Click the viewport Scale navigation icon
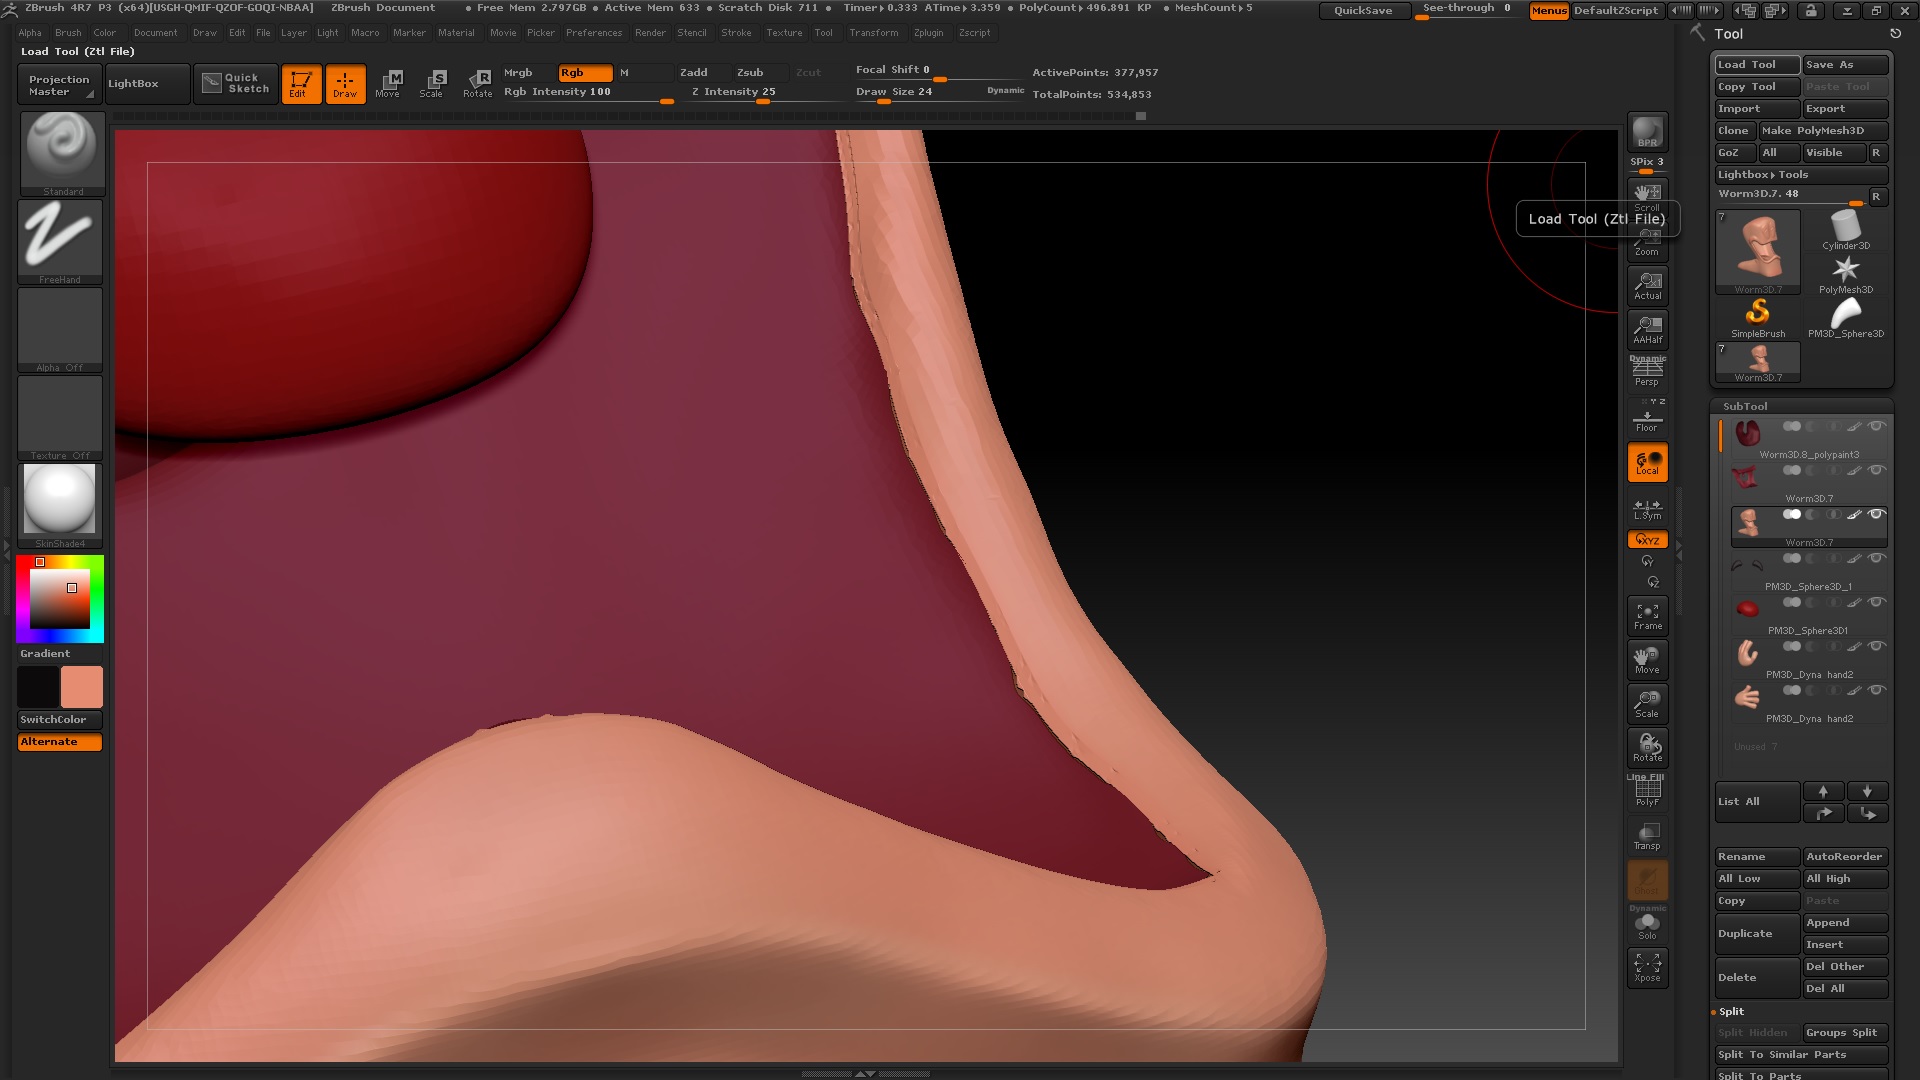Image resolution: width=1920 pixels, height=1080 pixels. pyautogui.click(x=1647, y=704)
